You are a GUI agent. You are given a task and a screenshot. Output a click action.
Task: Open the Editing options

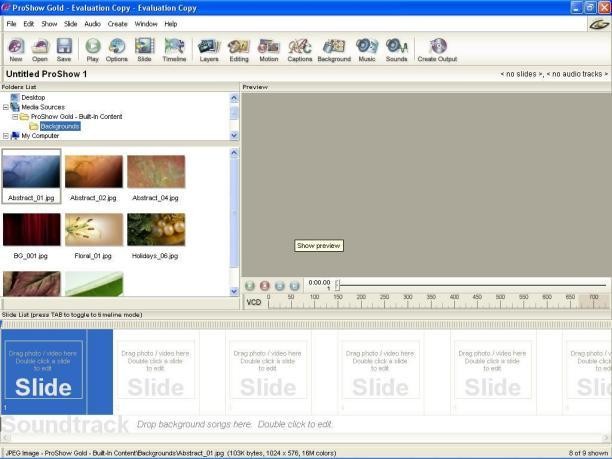[239, 50]
